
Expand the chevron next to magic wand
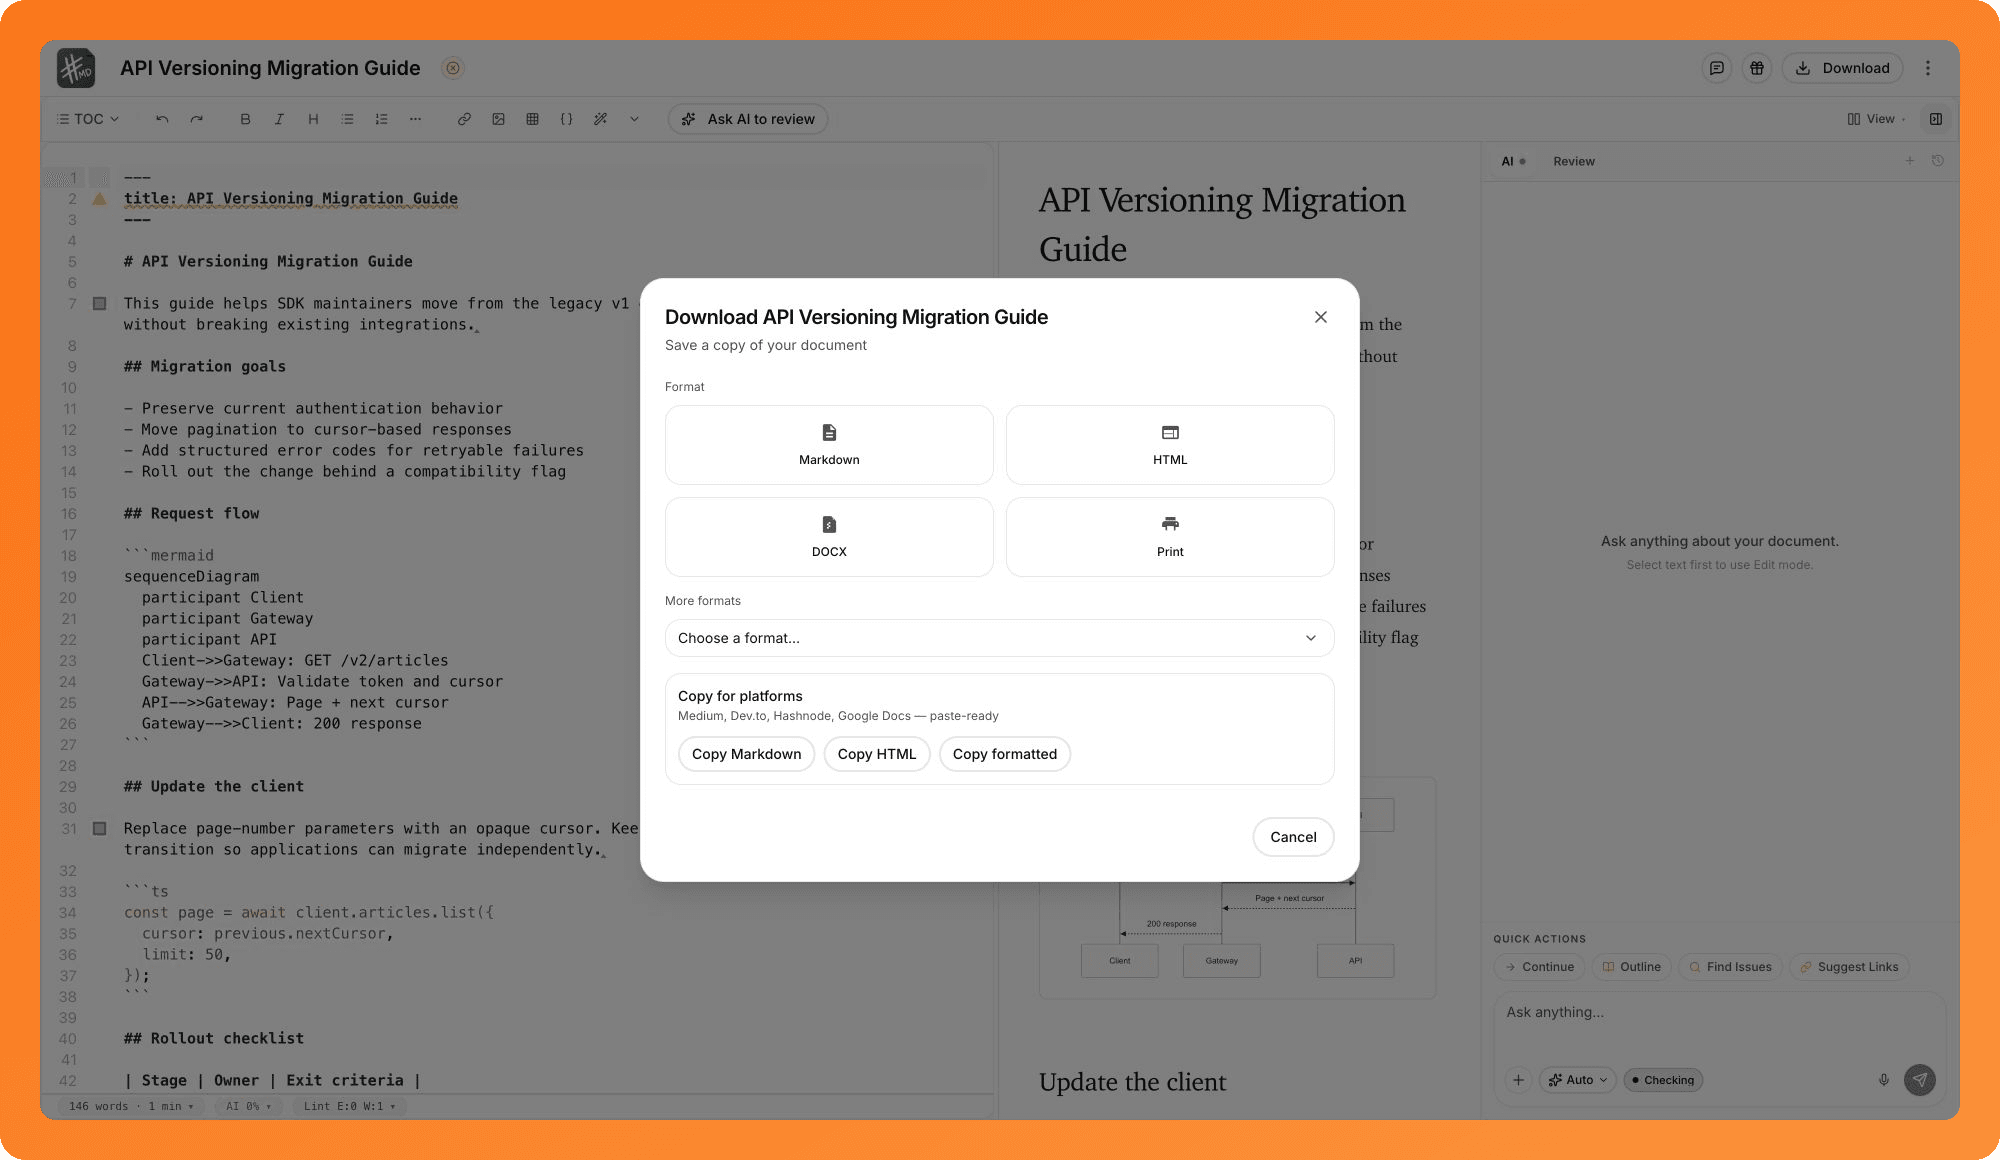(x=634, y=119)
